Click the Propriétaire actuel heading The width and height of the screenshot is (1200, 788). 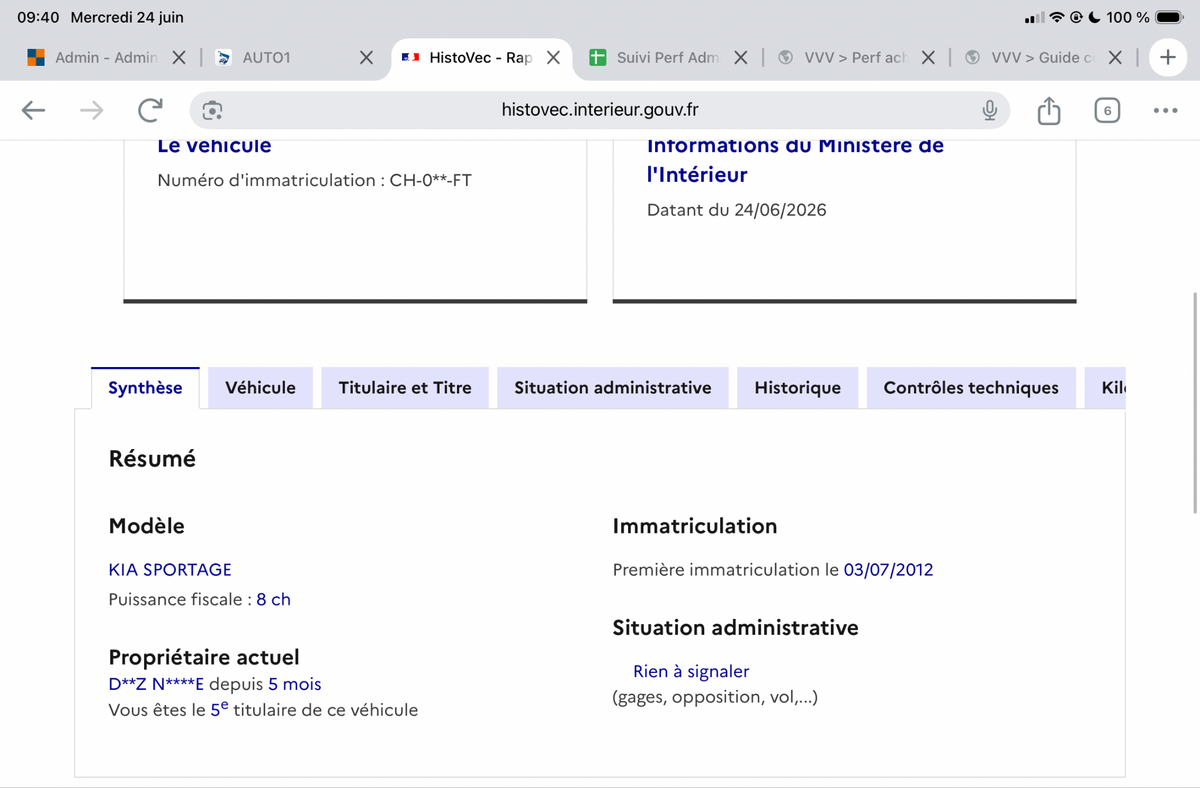pos(204,658)
